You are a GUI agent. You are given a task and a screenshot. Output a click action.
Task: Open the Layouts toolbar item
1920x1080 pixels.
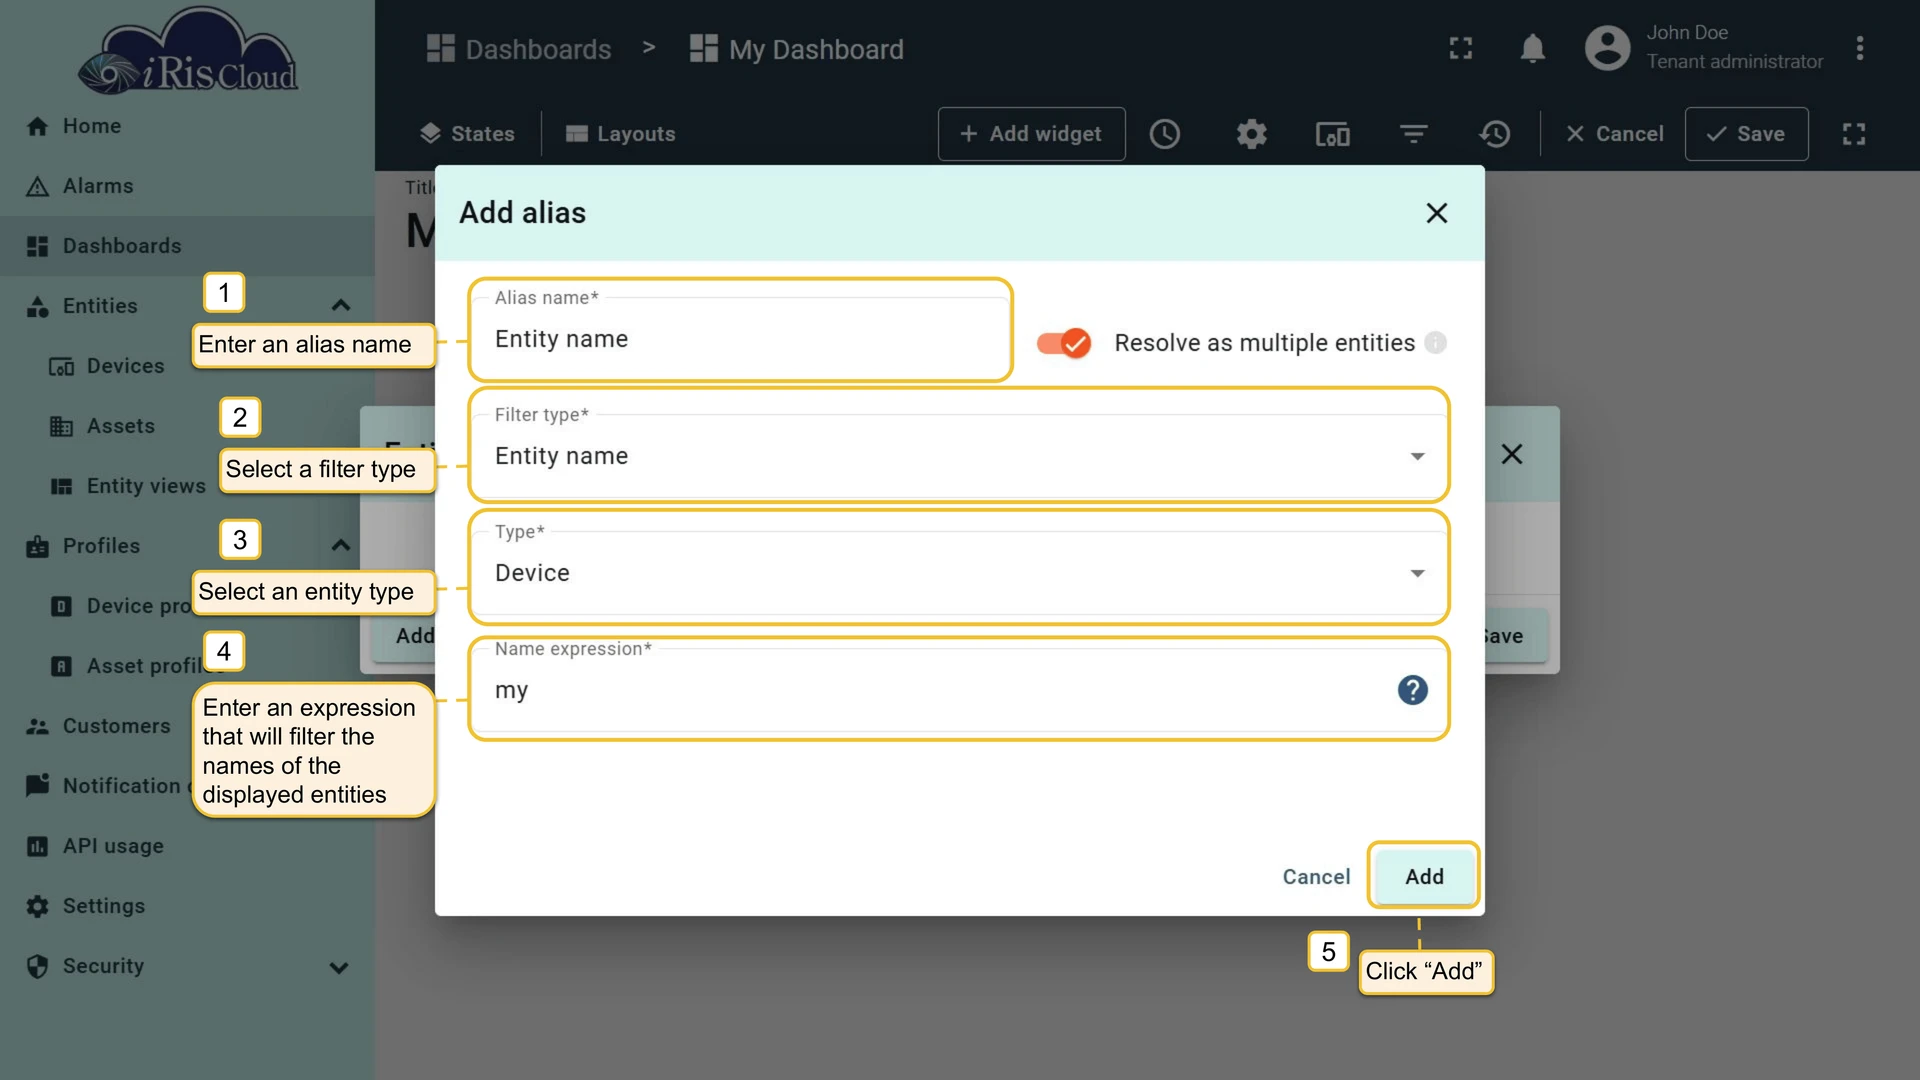pyautogui.click(x=620, y=134)
